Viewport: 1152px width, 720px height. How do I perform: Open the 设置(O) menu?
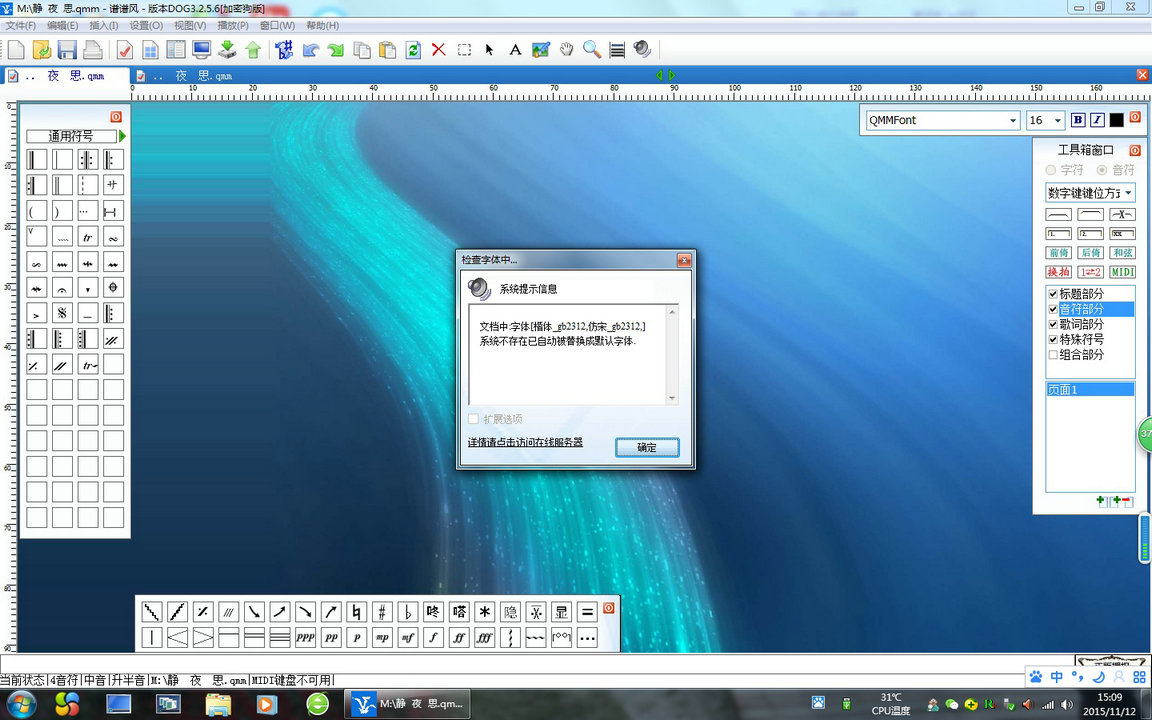tap(146, 25)
